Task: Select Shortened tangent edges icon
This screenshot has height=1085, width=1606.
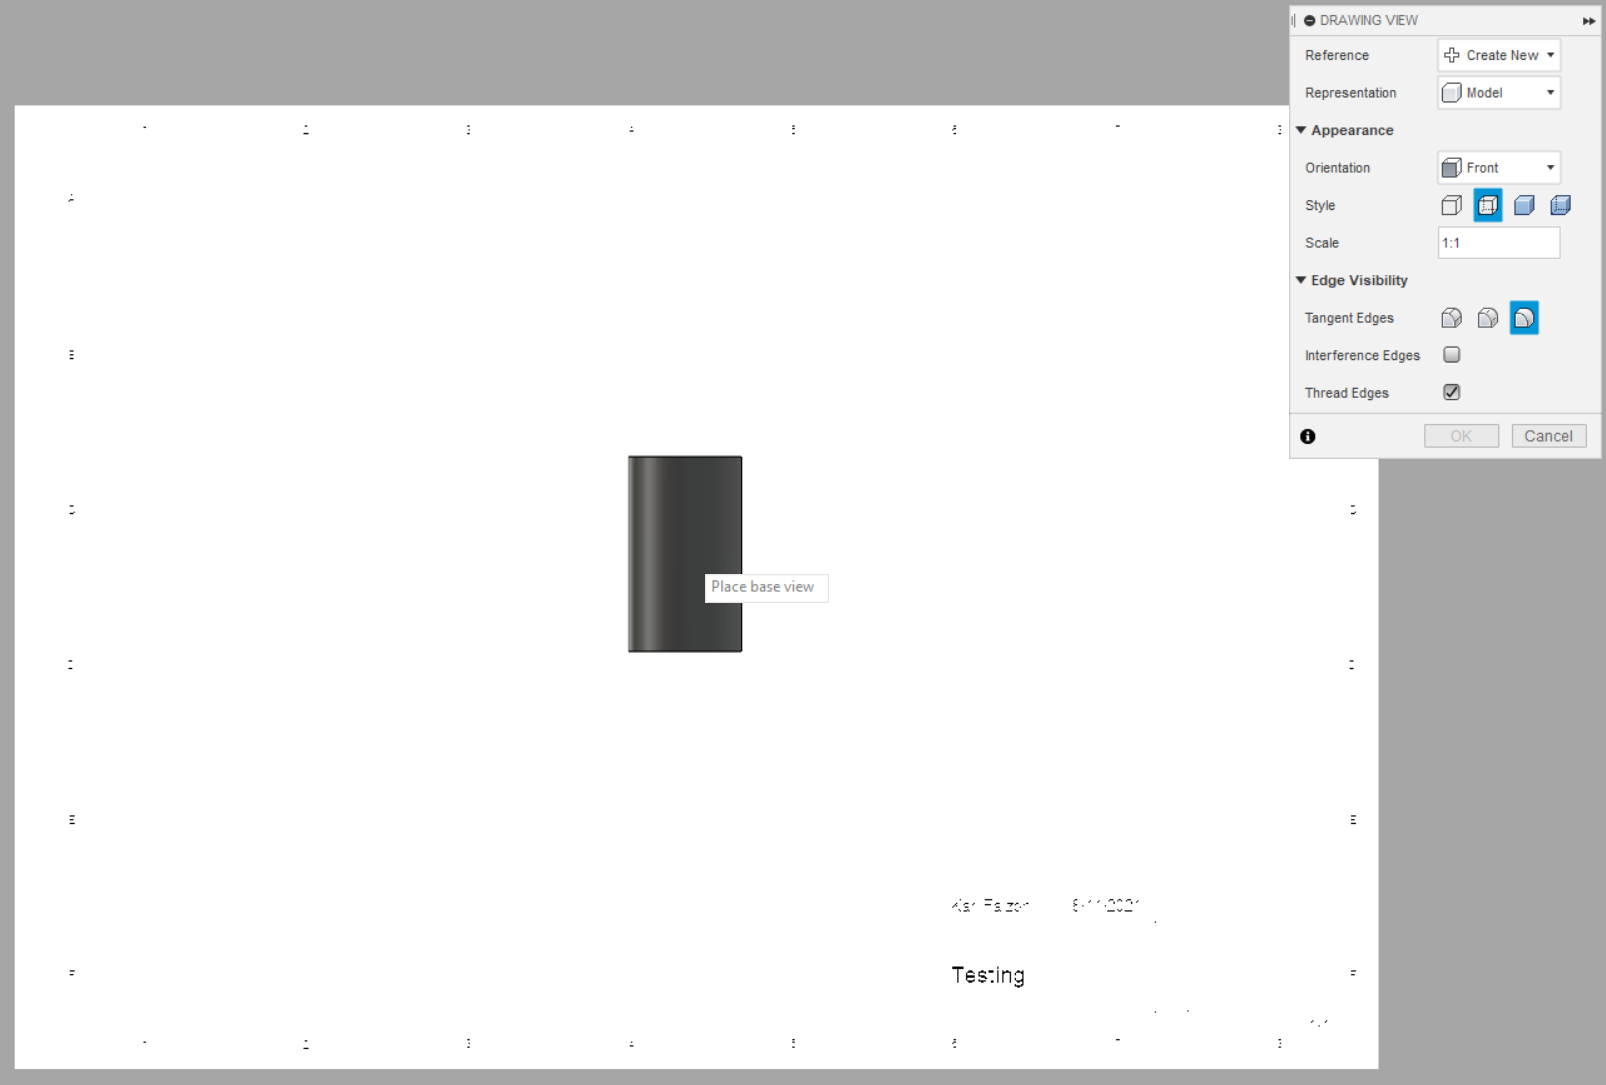Action: 1487,317
